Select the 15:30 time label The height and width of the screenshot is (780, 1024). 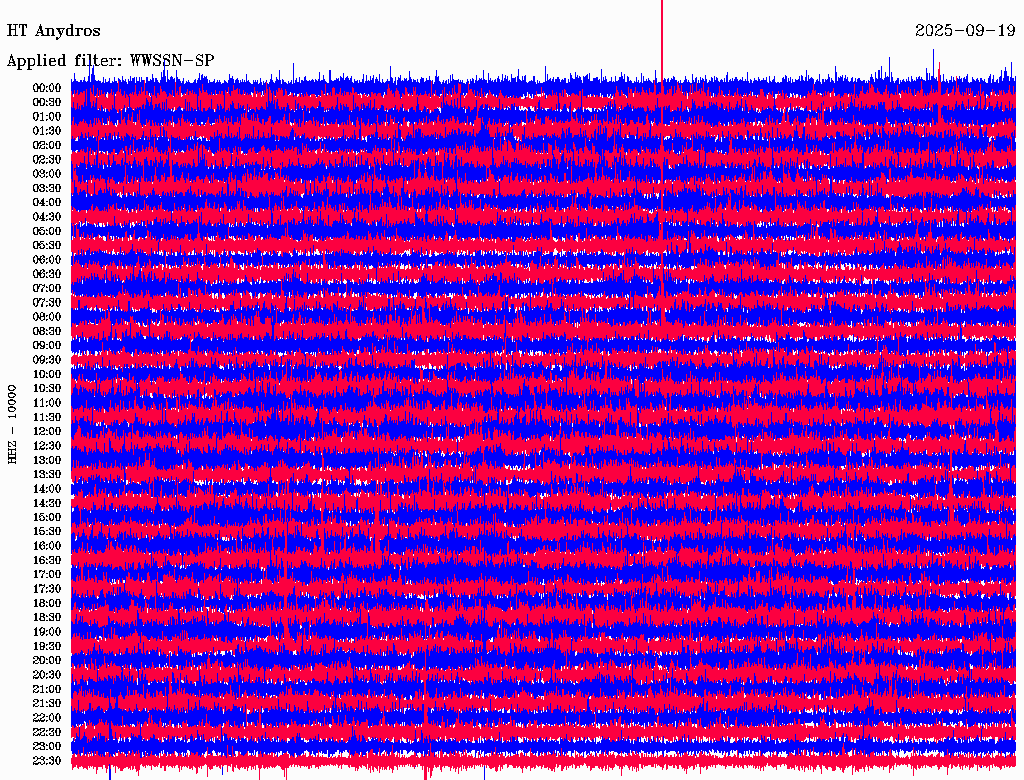click(x=47, y=531)
